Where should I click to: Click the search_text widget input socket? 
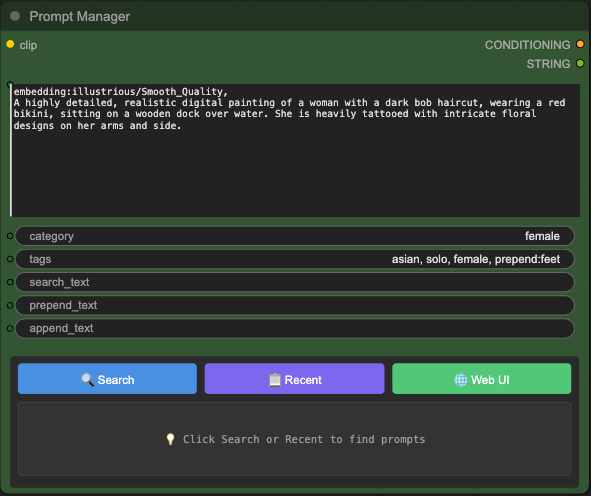click(10, 282)
